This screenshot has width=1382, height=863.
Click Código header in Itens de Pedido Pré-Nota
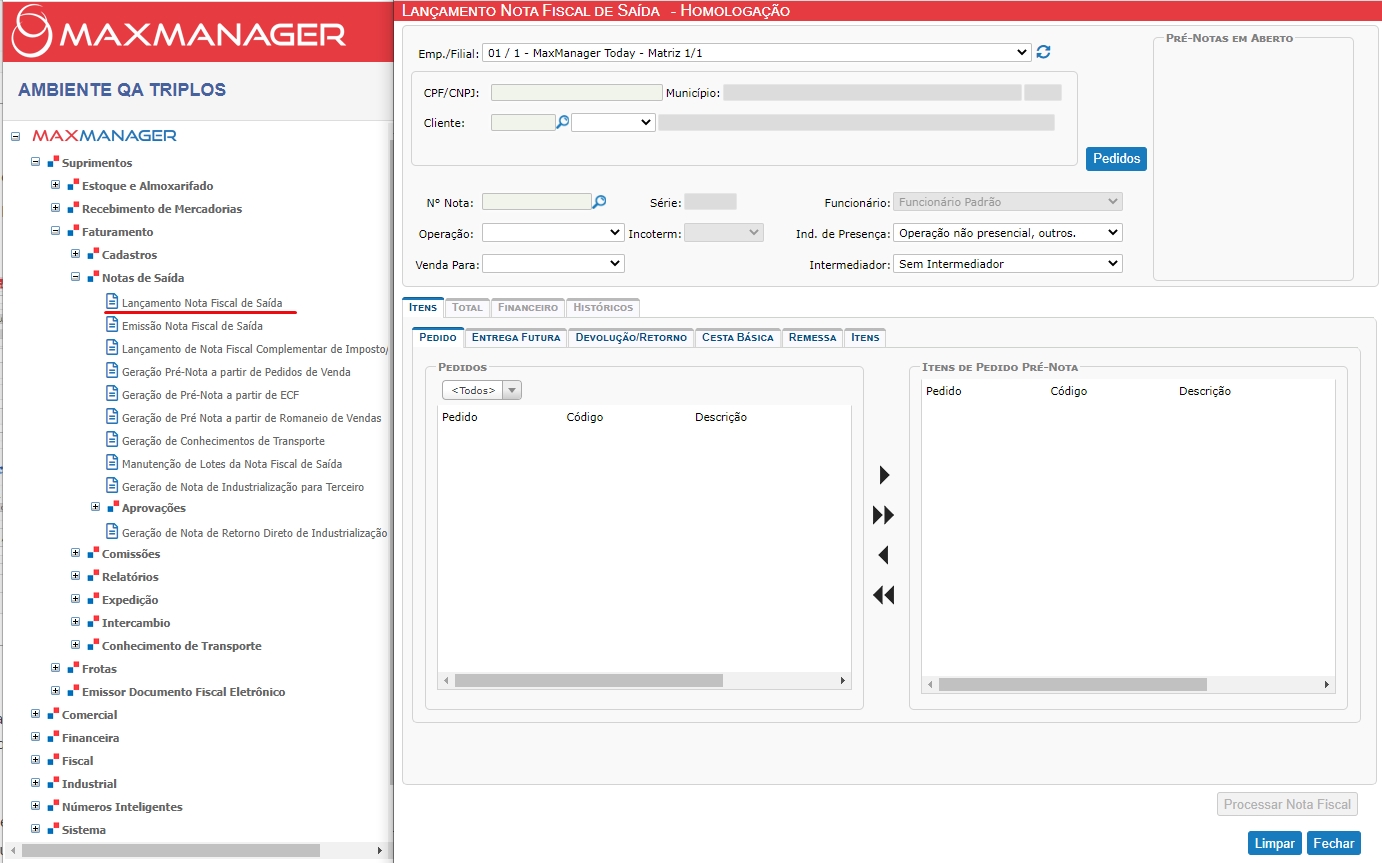(x=1069, y=391)
